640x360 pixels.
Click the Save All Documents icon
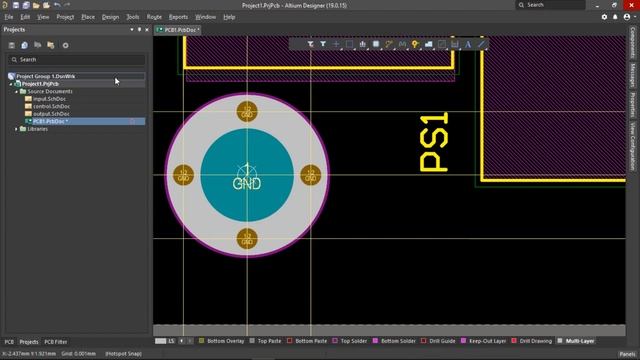click(x=26, y=5)
